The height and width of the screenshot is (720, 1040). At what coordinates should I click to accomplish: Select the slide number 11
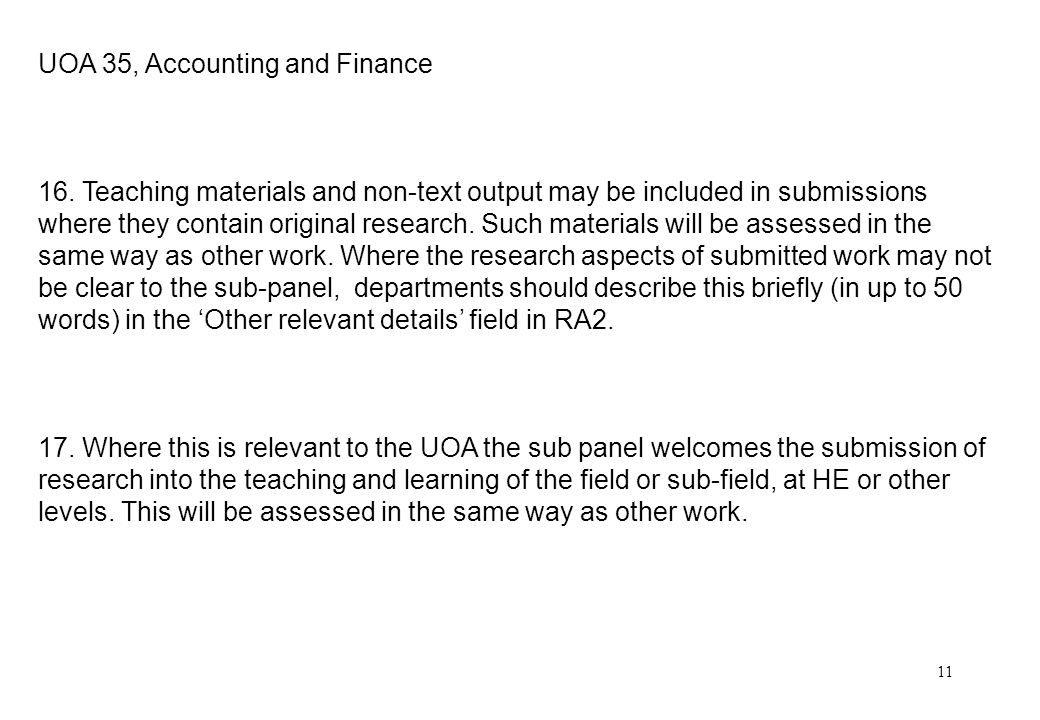click(x=945, y=672)
